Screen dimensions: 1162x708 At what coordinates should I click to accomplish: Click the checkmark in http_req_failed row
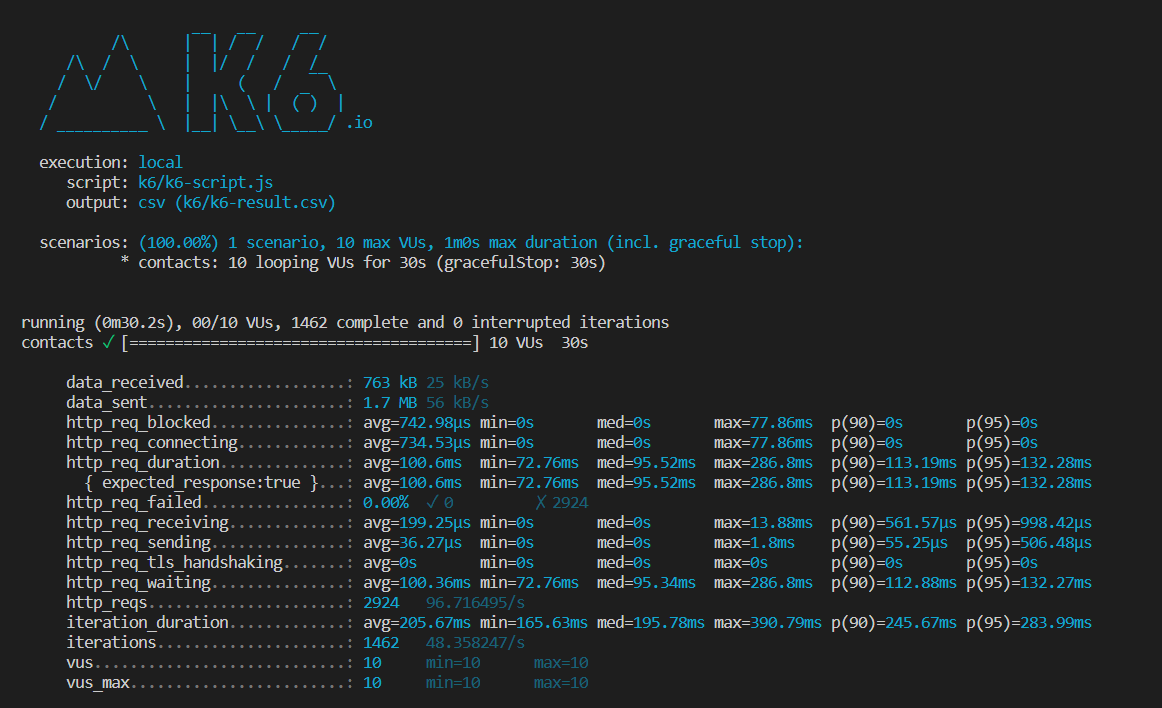[x=431, y=502]
